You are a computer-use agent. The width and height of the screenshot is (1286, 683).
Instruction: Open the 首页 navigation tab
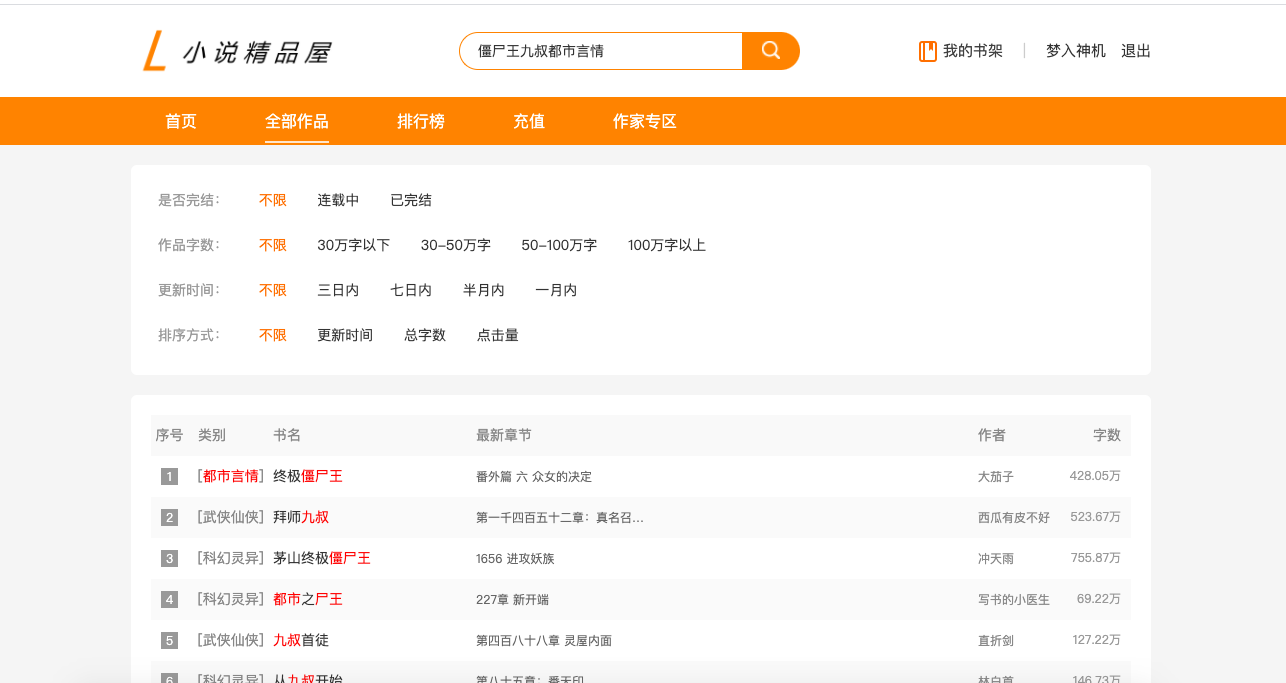point(180,121)
